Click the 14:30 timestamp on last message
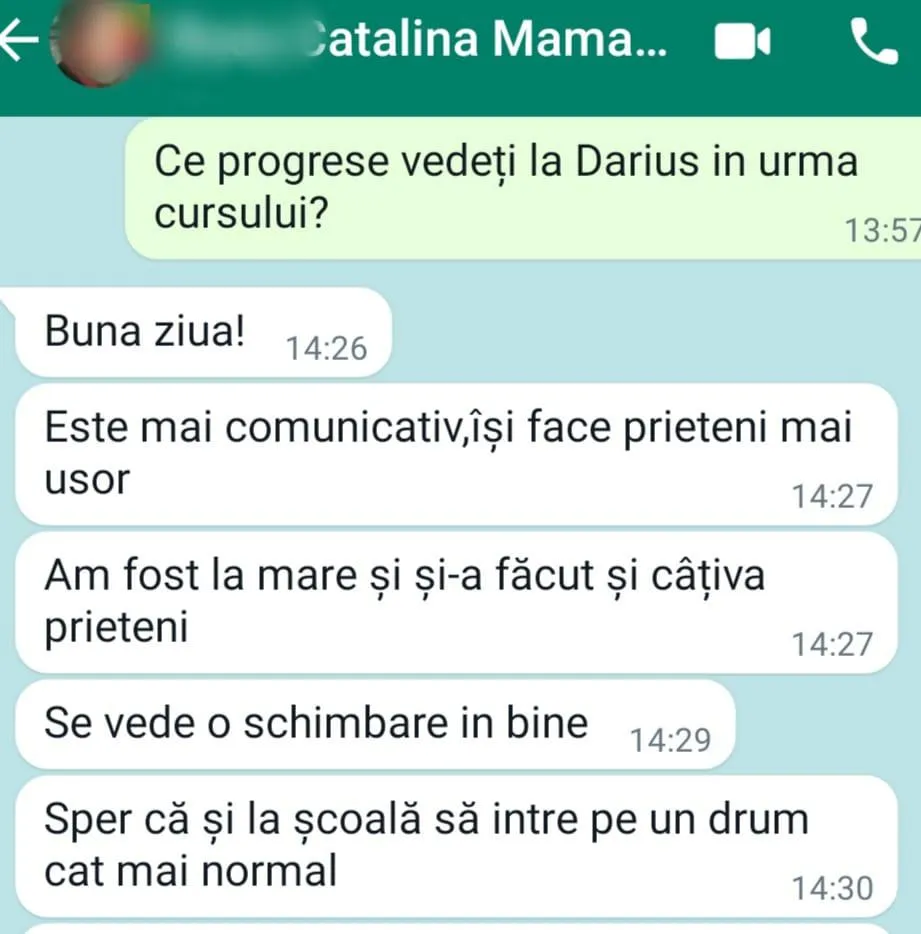Screen dimensions: 921x934 [x=832, y=888]
